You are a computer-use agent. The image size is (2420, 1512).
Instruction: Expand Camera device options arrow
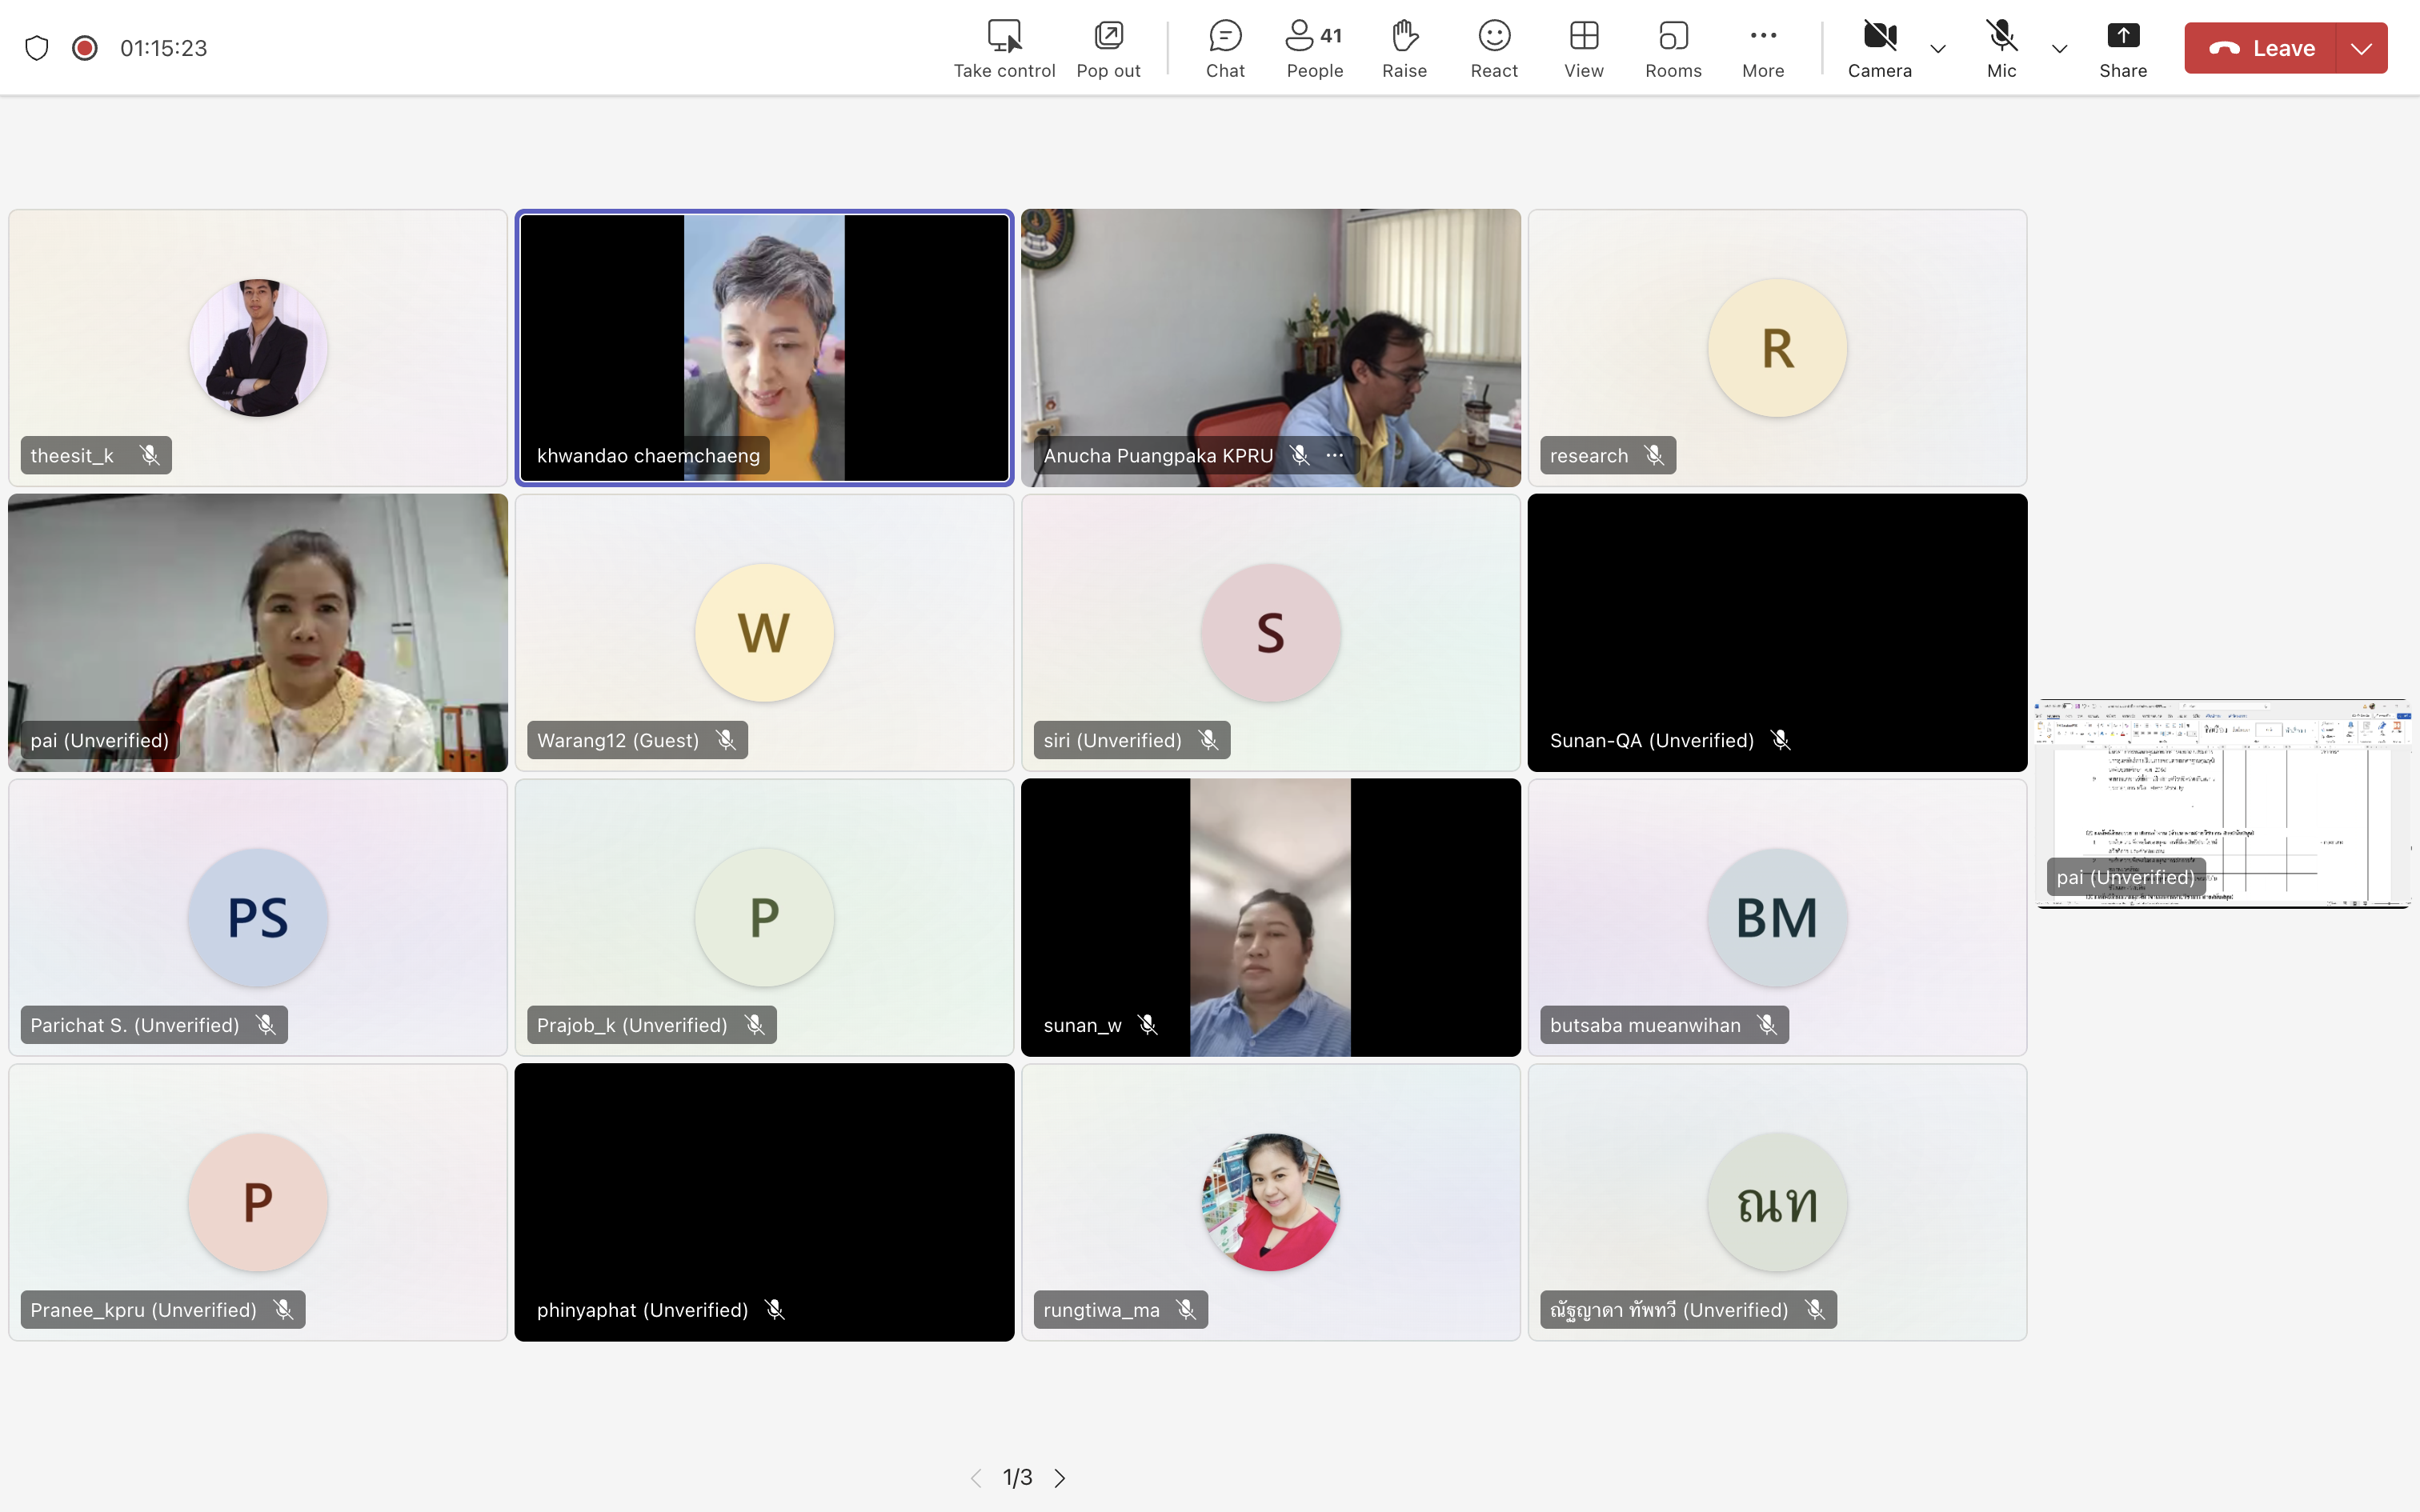tap(1938, 48)
